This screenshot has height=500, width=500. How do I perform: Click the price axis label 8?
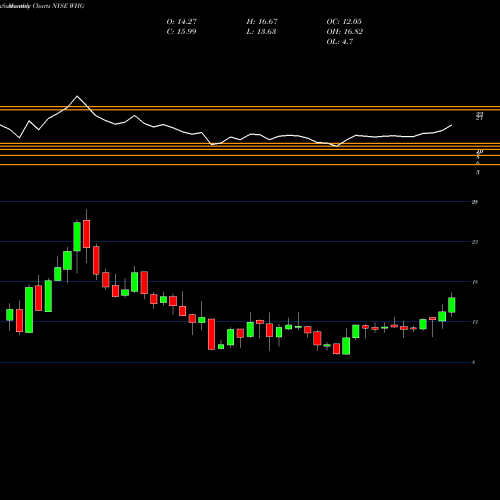pos(474,362)
